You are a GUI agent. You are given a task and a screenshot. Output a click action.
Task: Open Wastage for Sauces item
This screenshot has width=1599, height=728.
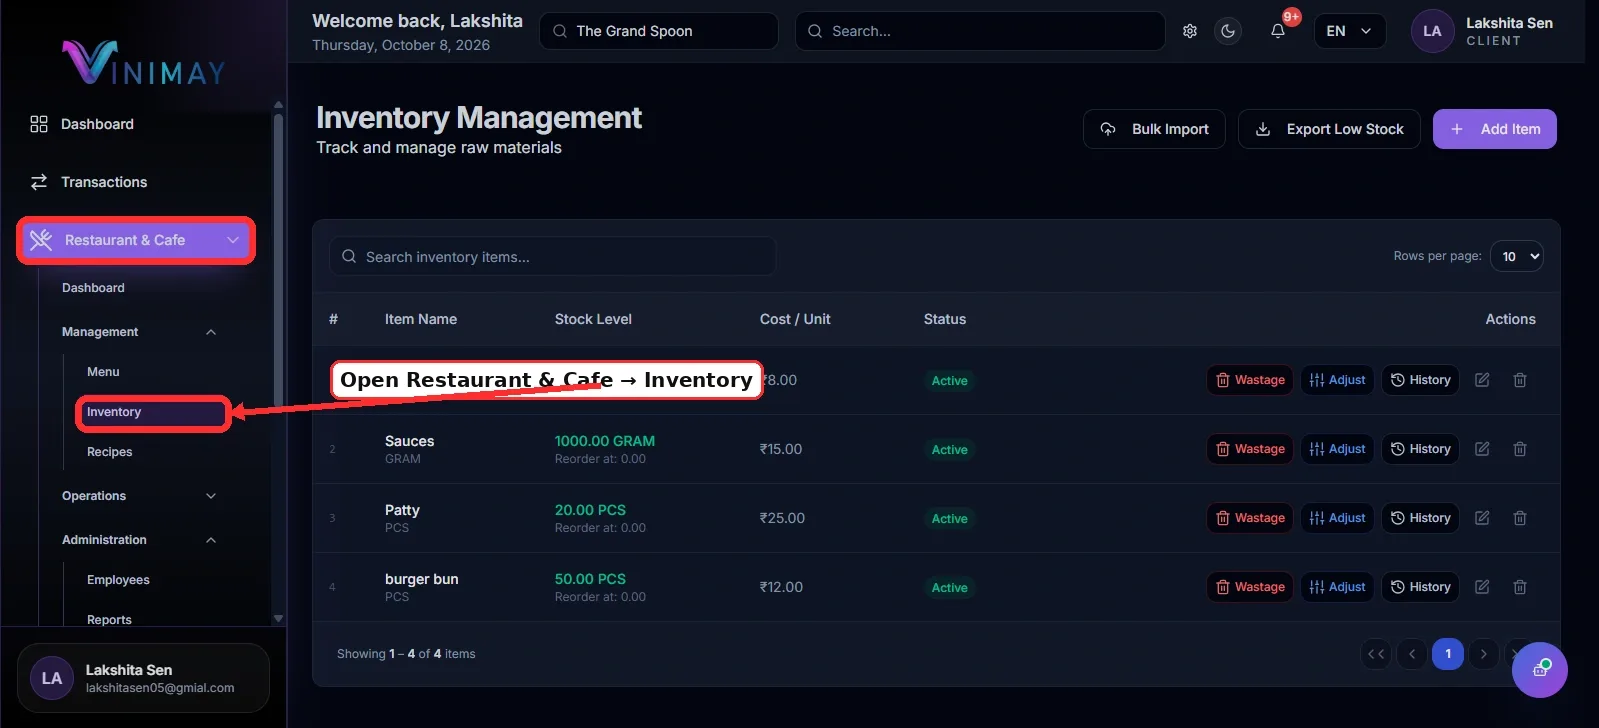(x=1250, y=449)
